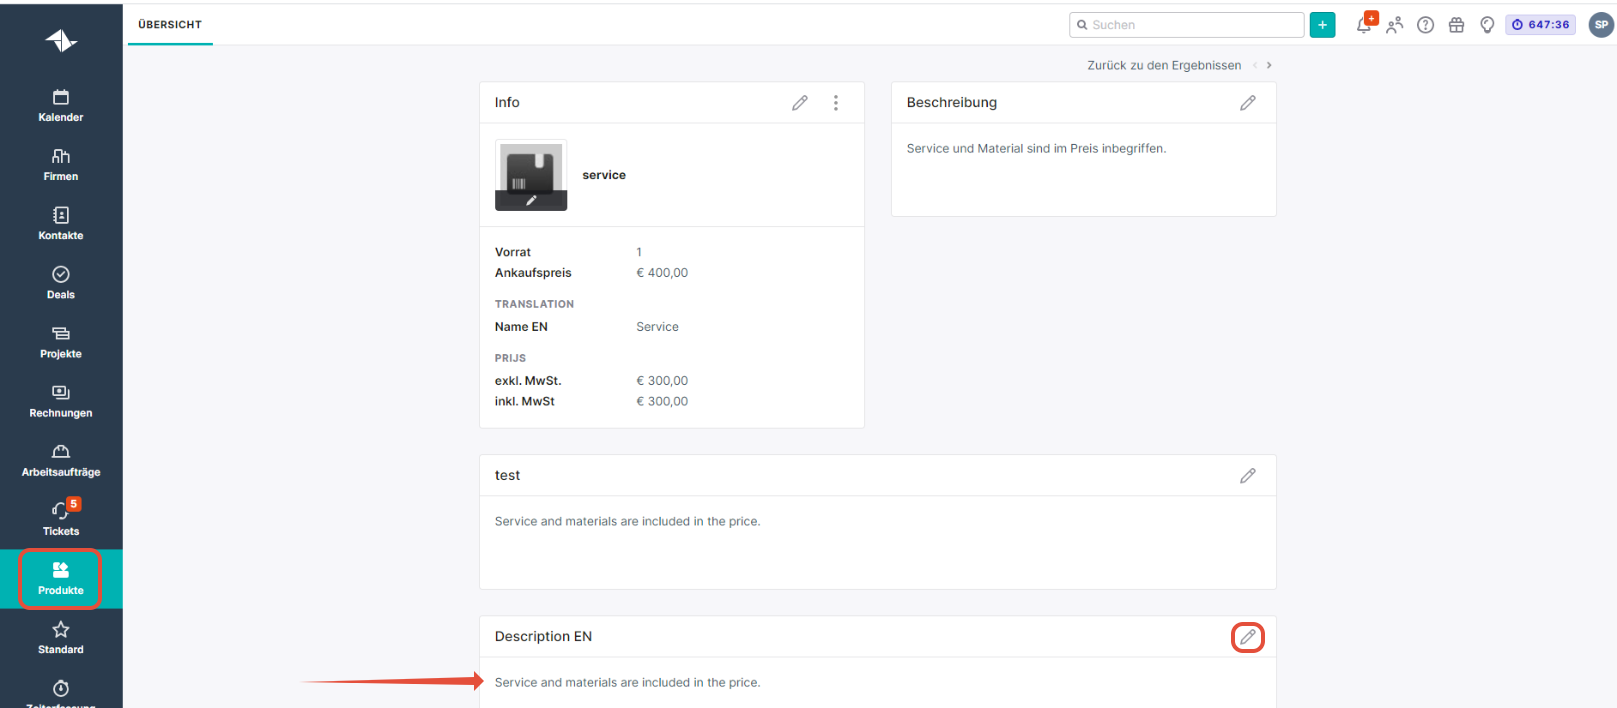Click the lightbulb icon in the top bar

tap(1487, 25)
